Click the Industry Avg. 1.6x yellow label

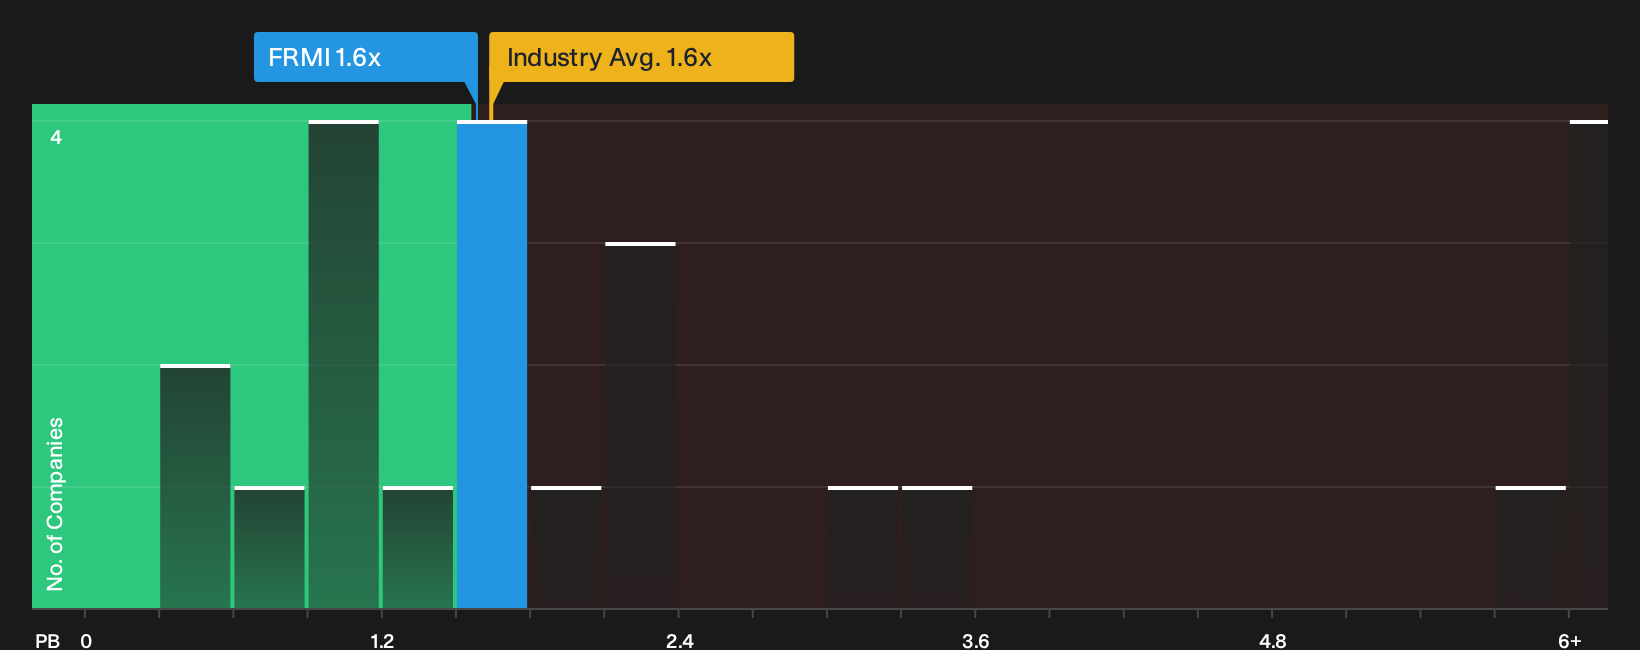click(641, 57)
